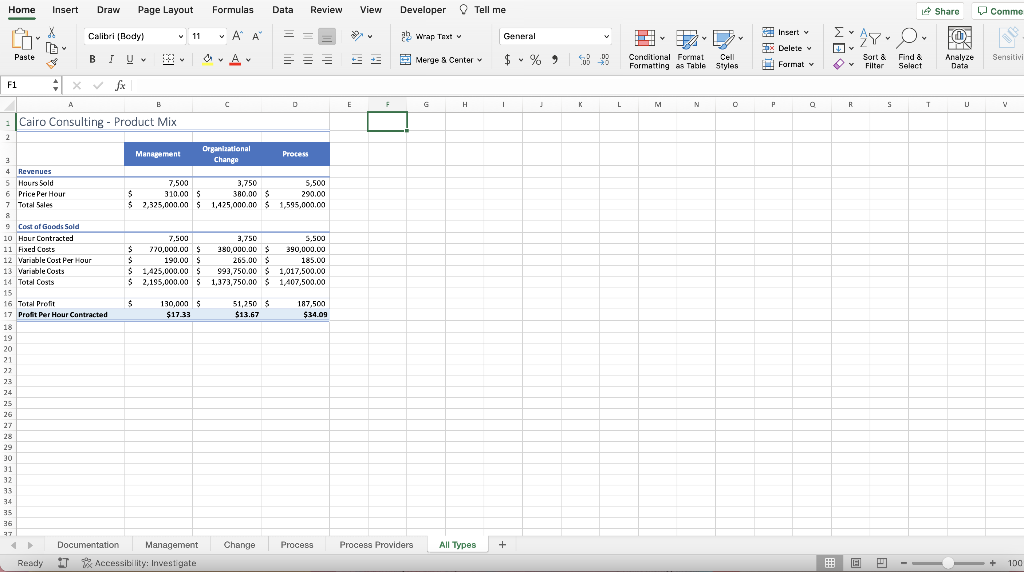
Task: Open Find & Select menu
Action: tap(910, 49)
